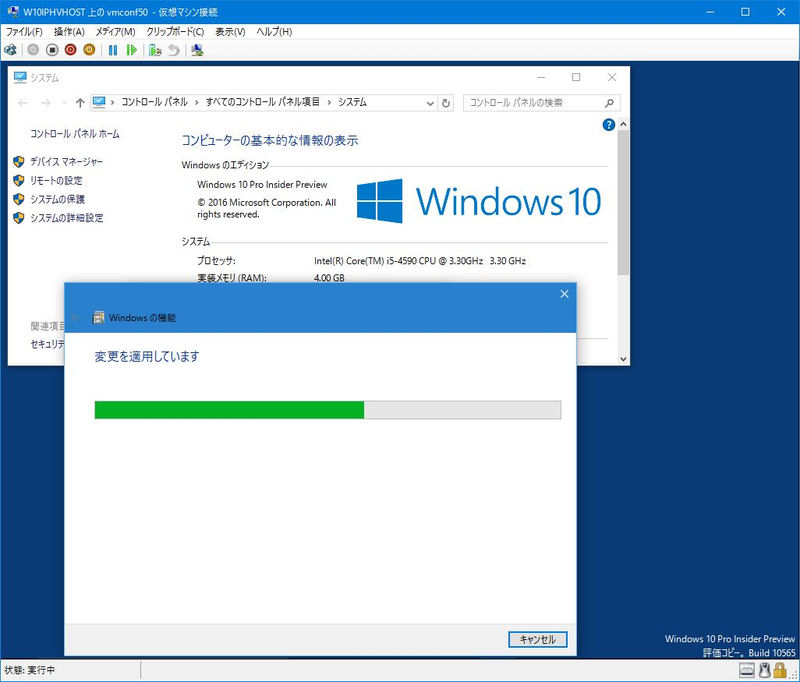Click the green Reset/resume icon
Viewport: 800px width, 682px height.
[x=132, y=50]
